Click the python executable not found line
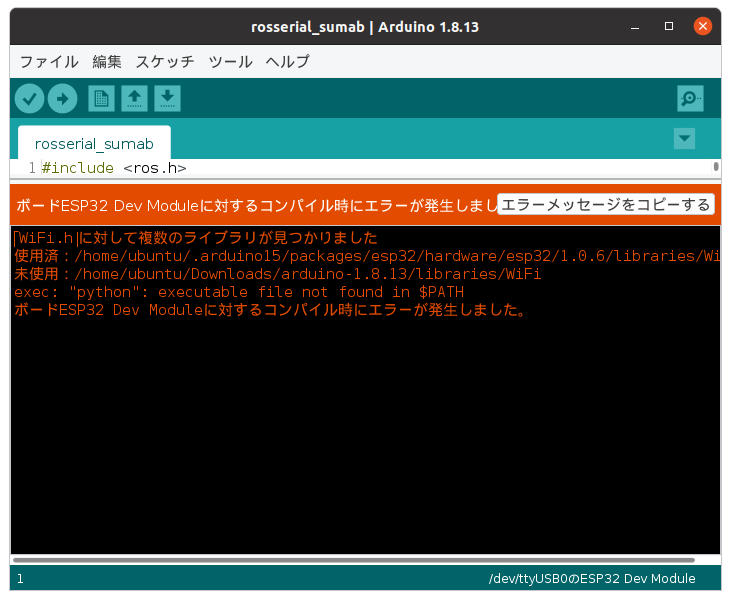Screen dimensions: 731x600 tap(239, 292)
